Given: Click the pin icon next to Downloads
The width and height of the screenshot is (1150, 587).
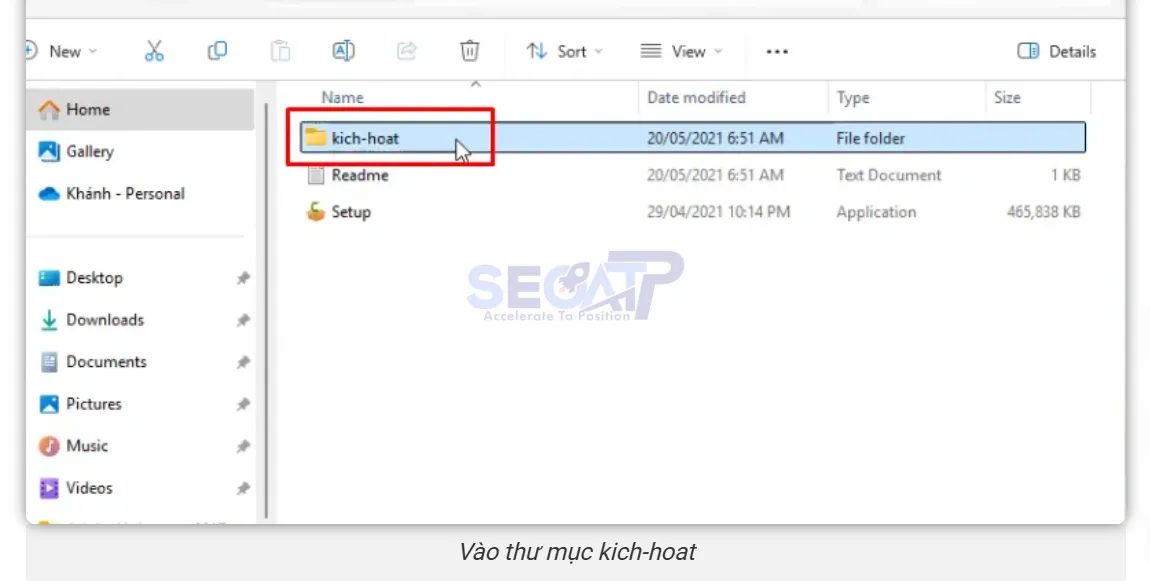Looking at the screenshot, I should [242, 320].
